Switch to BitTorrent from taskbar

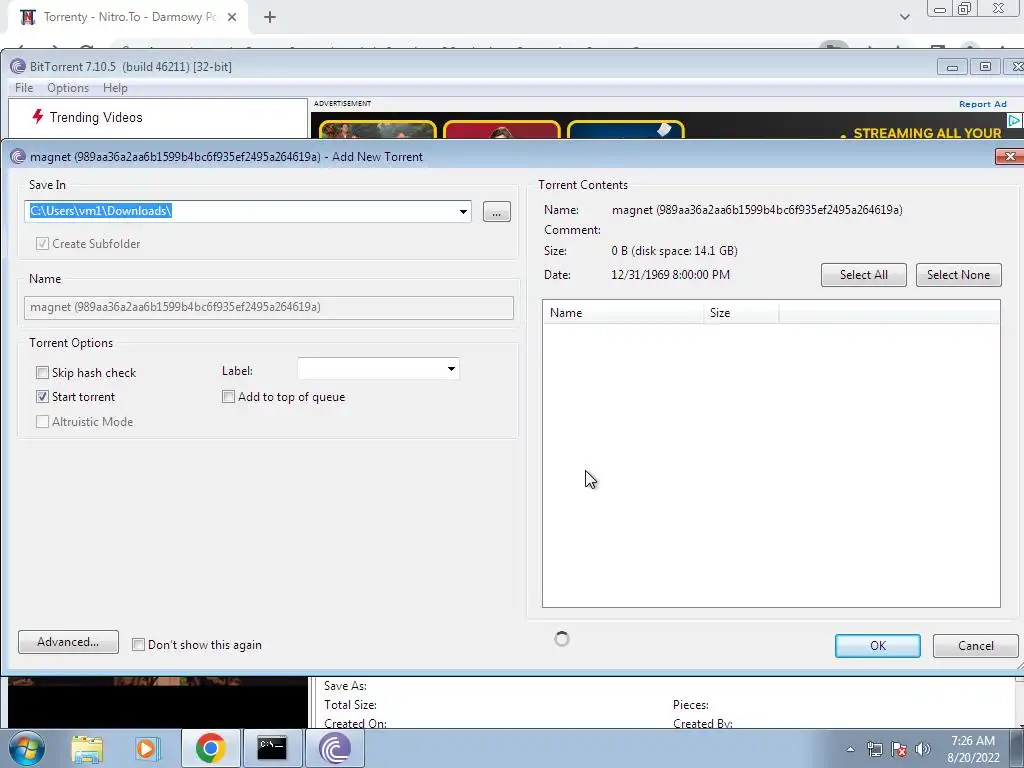tap(334, 748)
